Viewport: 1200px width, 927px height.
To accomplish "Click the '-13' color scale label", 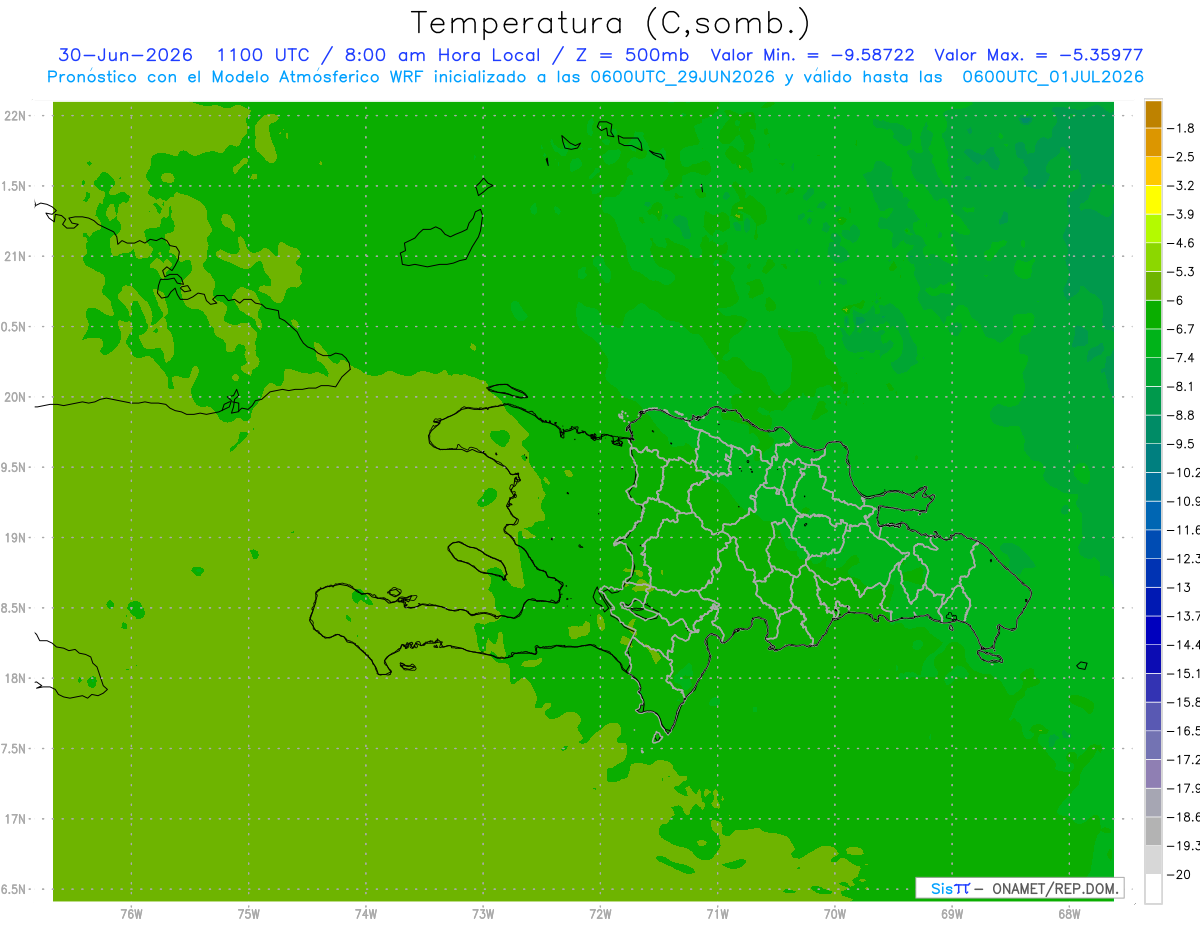I will 1179,587.
